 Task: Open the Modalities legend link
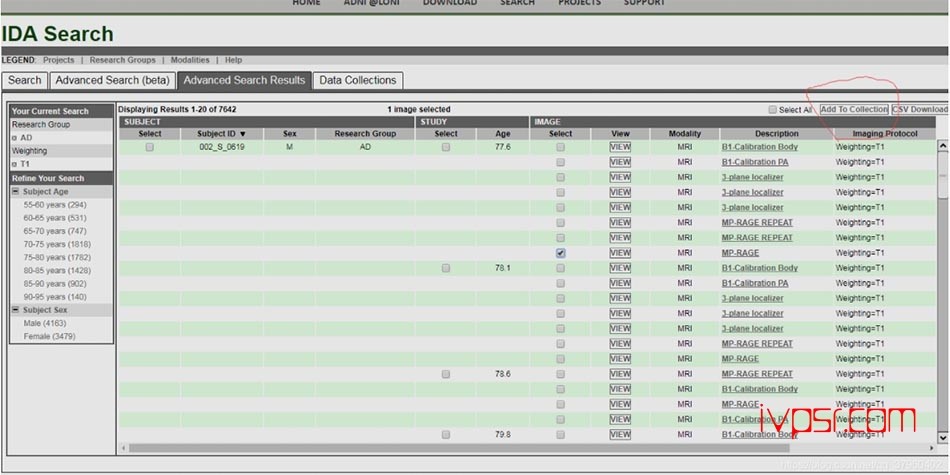point(190,60)
